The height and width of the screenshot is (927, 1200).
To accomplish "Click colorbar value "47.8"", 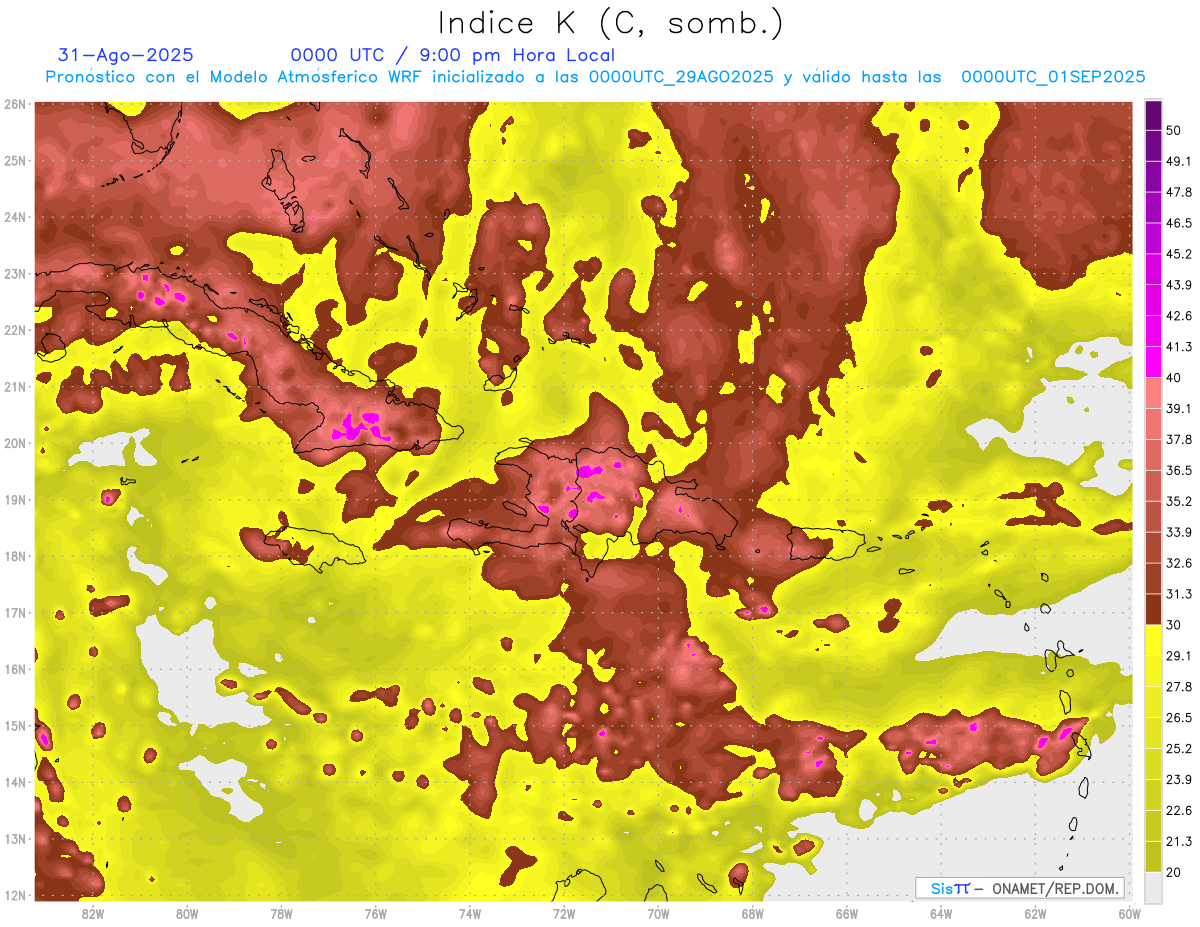I will 1179,192.
